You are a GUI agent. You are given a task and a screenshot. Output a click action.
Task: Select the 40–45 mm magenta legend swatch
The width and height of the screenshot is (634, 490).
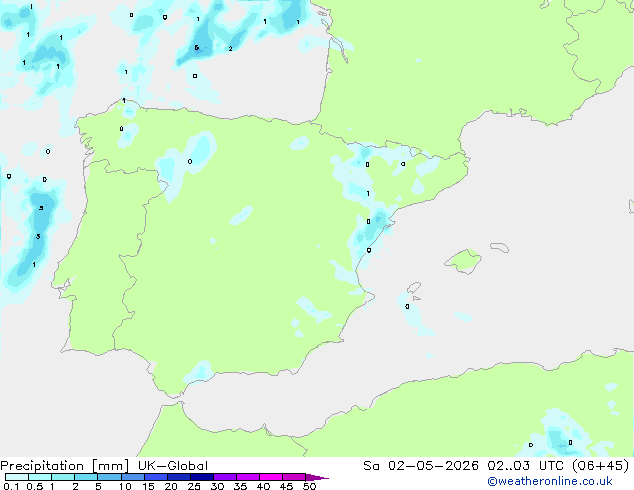[271, 477]
